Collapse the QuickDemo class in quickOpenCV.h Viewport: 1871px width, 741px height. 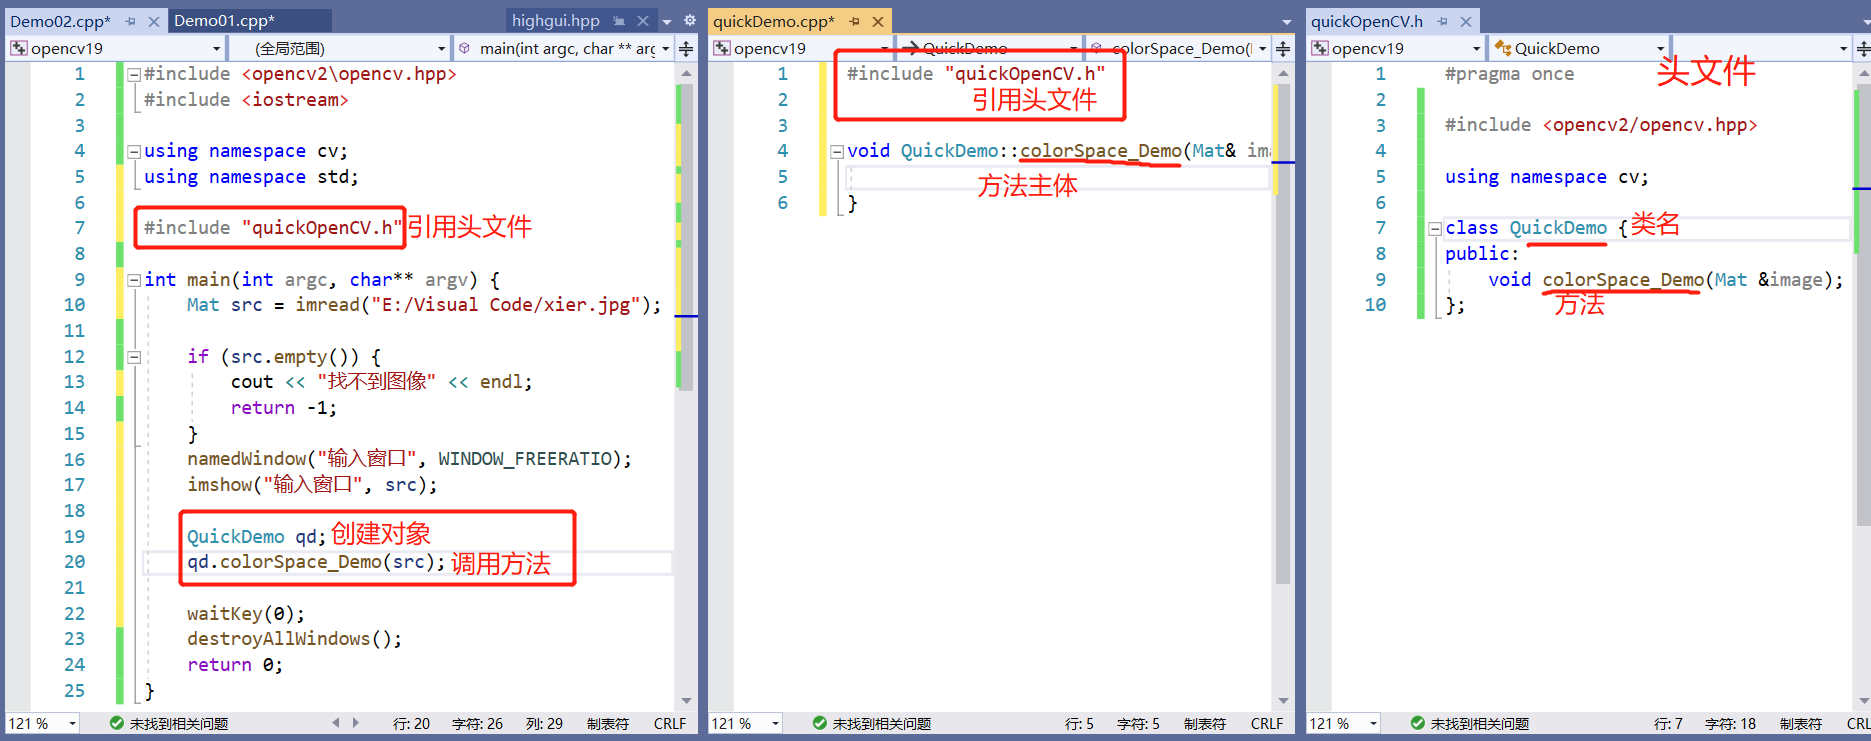pyautogui.click(x=1435, y=228)
